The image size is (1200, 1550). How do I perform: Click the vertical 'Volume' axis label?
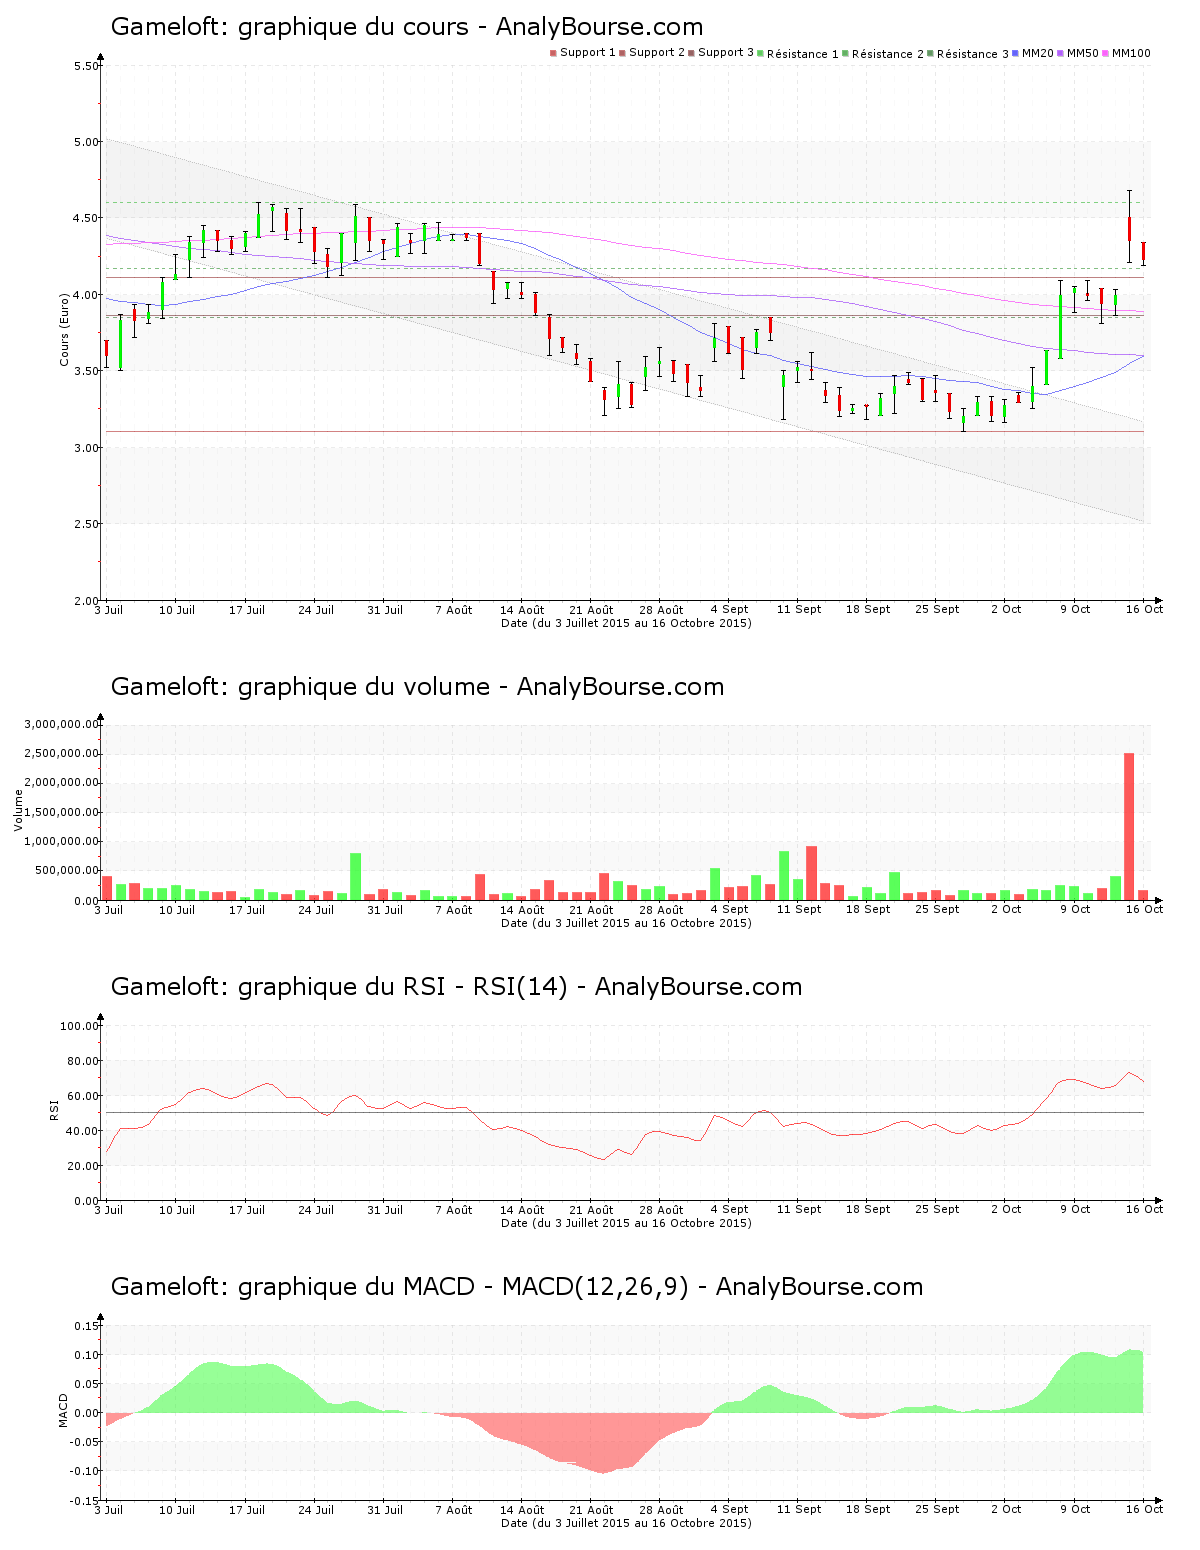pos(18,810)
